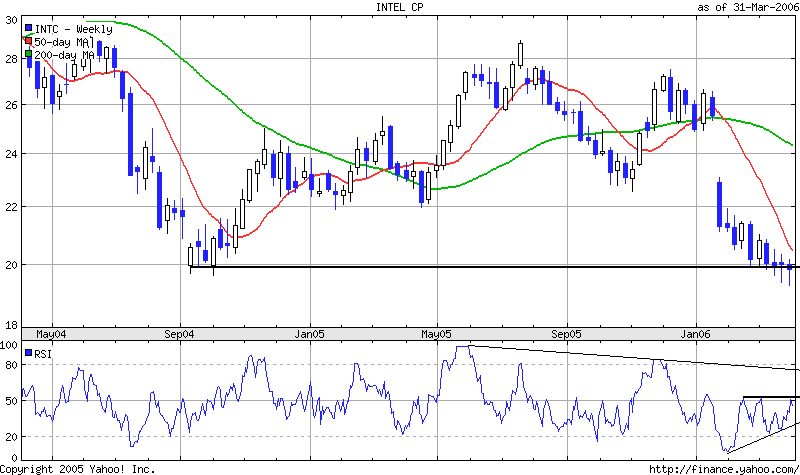The height and width of the screenshot is (475, 800).
Task: Click the price axis value 18
Action: (11, 325)
